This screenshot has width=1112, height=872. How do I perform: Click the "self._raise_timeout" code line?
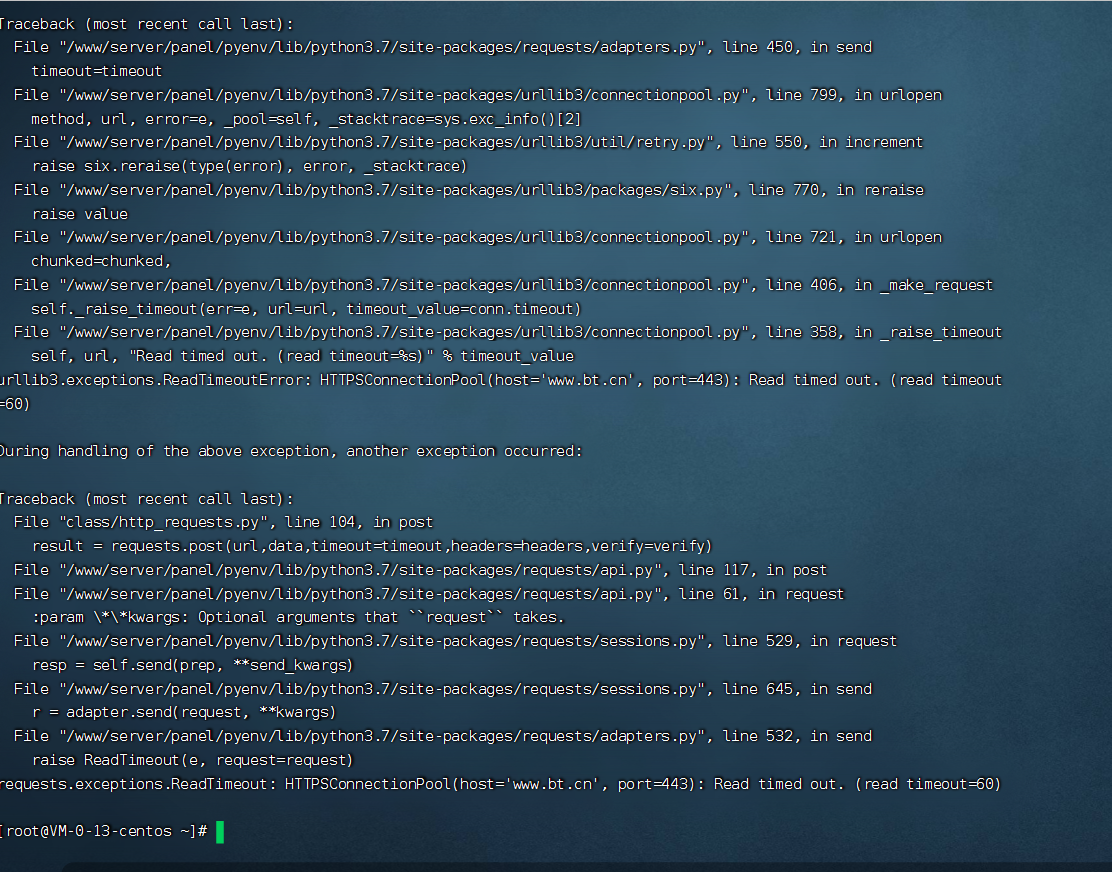click(306, 309)
